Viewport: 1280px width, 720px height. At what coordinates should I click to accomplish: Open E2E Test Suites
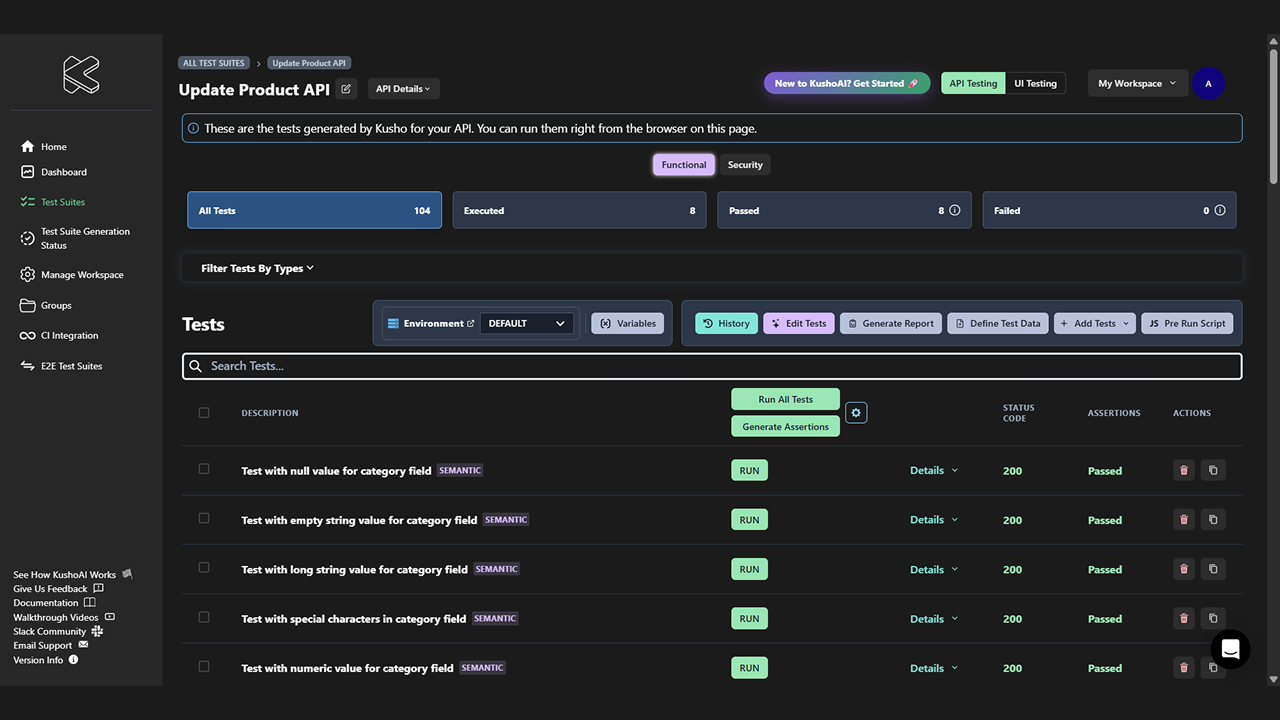61,366
